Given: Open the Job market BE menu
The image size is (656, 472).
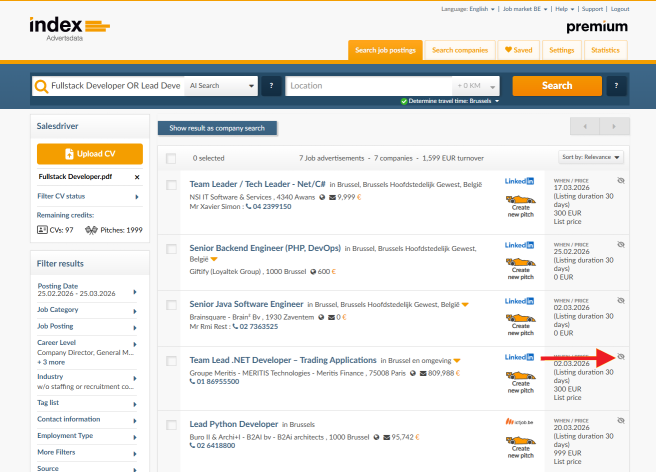Looking at the screenshot, I should point(525,9).
